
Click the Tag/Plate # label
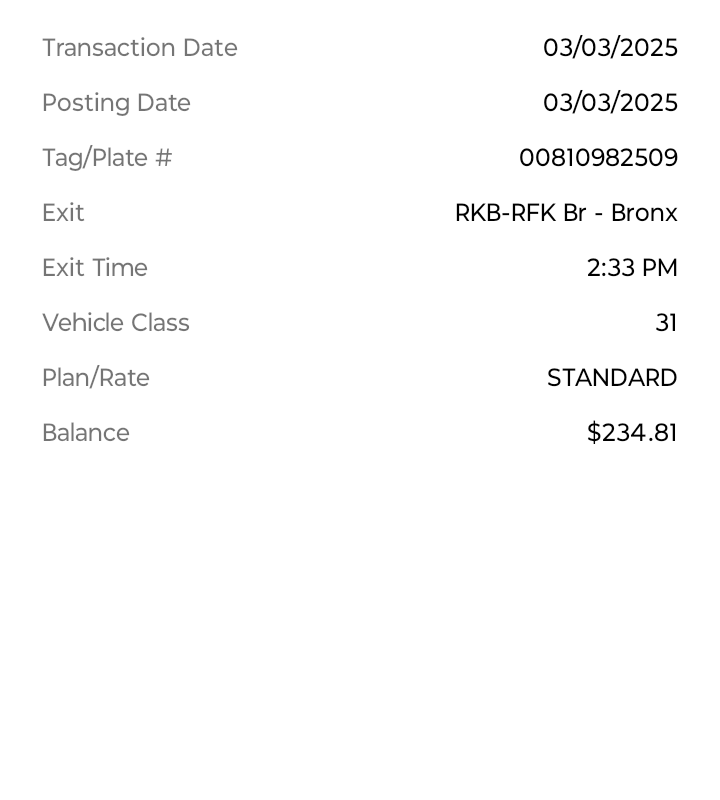[x=107, y=158]
